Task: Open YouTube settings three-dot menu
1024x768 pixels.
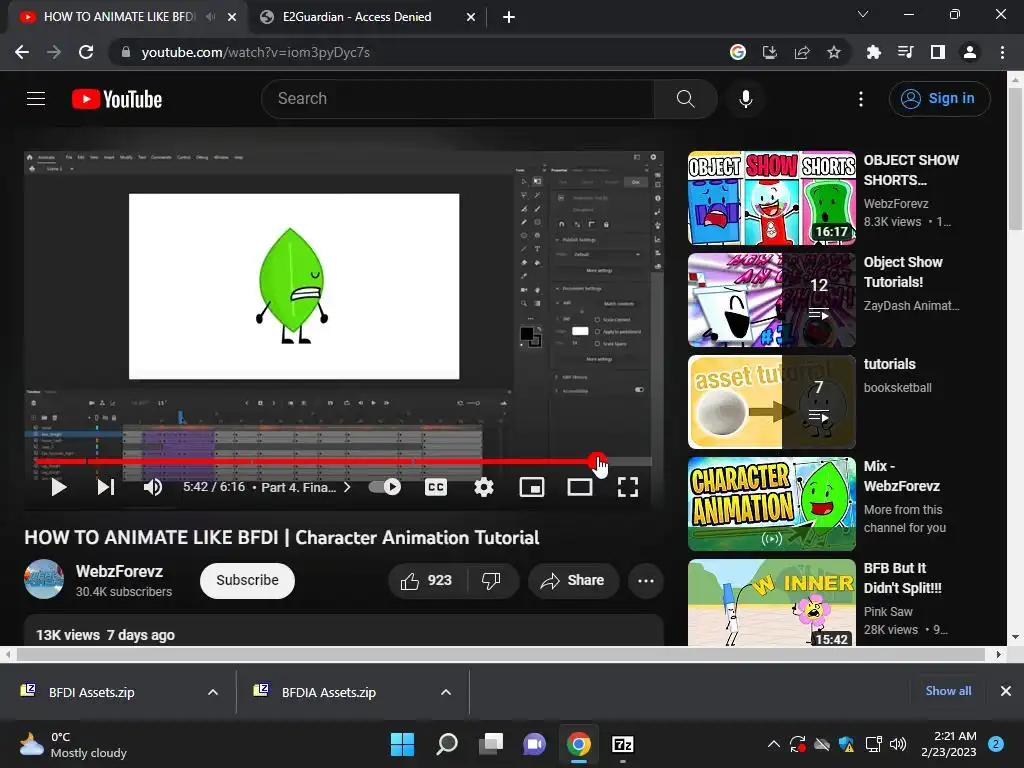Action: click(861, 99)
